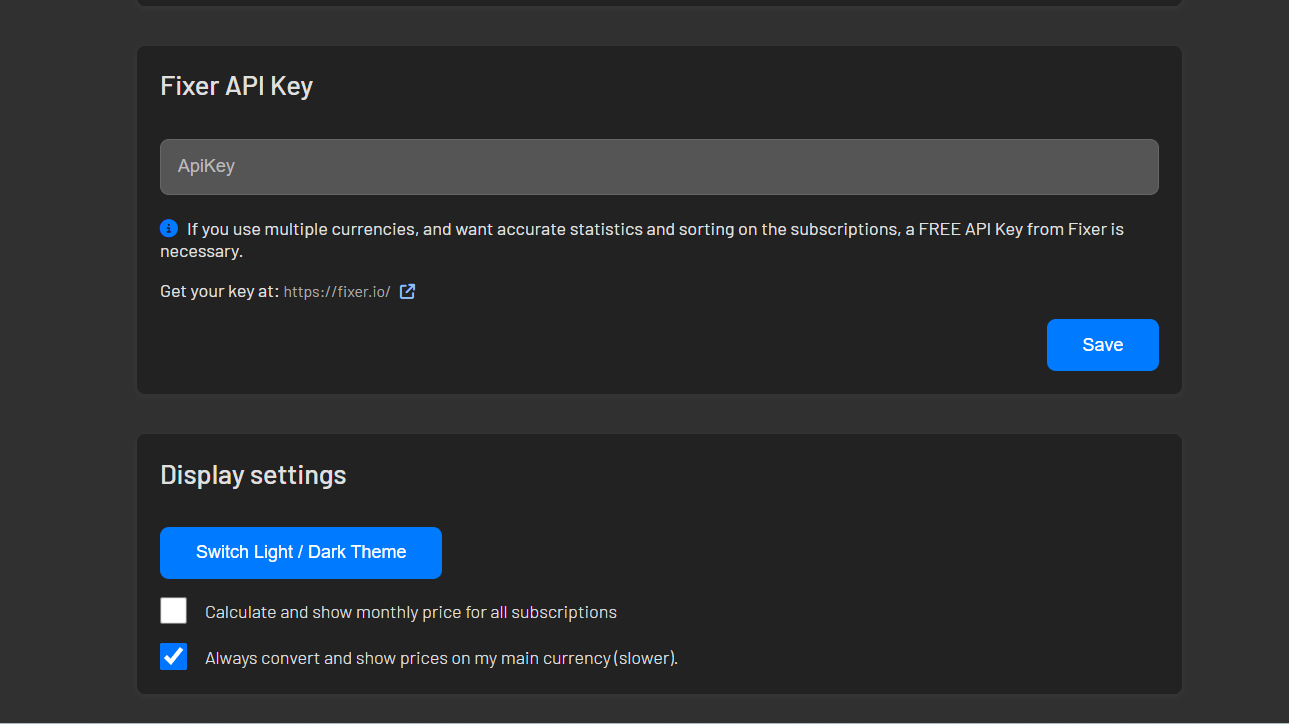Click the 'Display settings' heading
This screenshot has height=724, width=1289.
coord(253,475)
